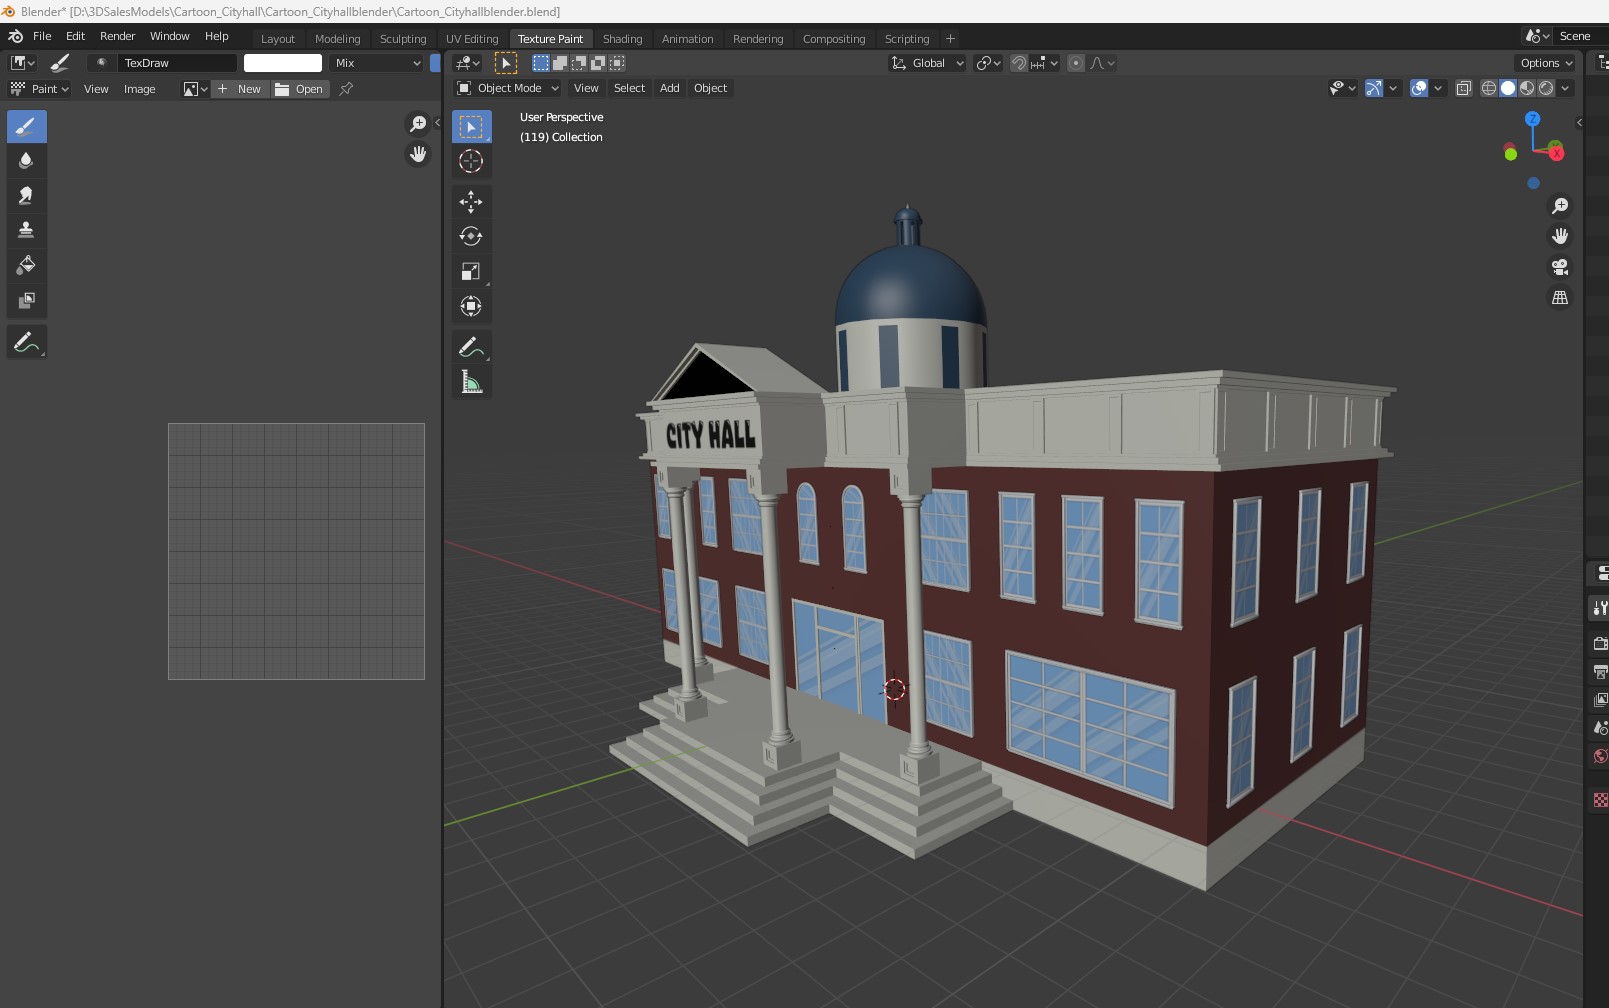
Task: Toggle X-ray display in viewport
Action: [1463, 88]
